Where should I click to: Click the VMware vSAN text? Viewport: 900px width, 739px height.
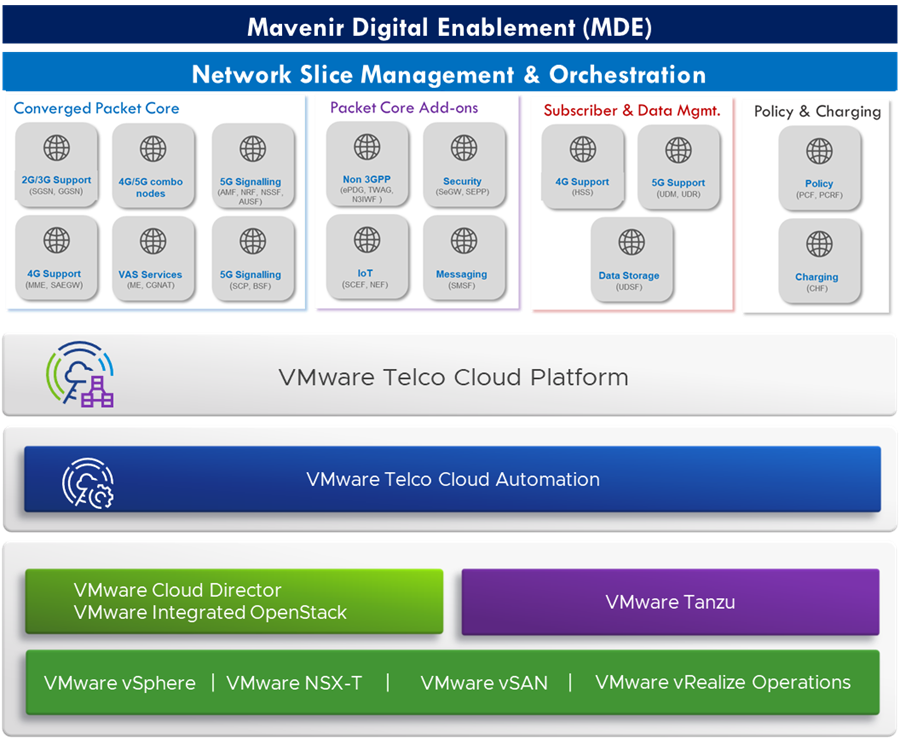click(484, 683)
